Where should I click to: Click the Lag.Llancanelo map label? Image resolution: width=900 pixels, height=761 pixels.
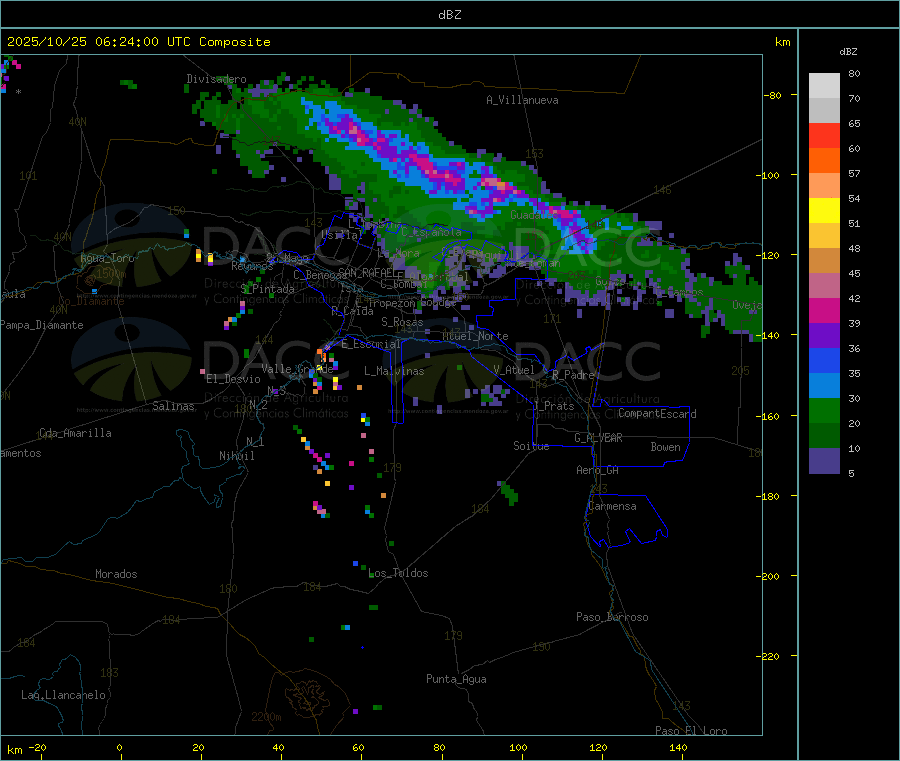pos(64,695)
